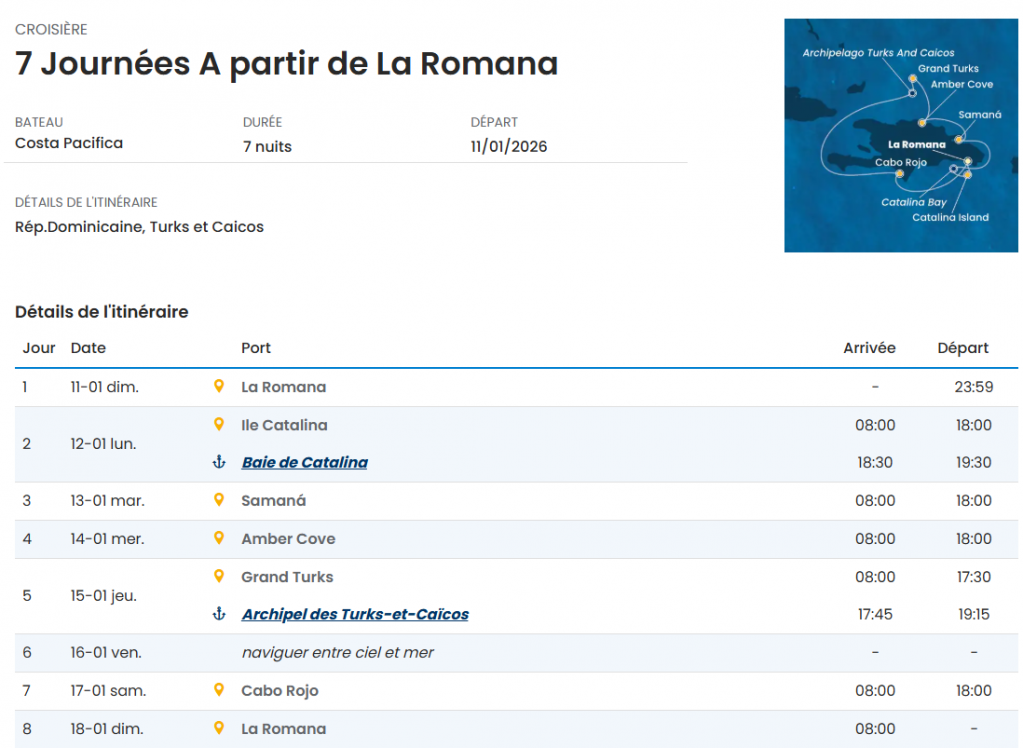
Task: Click the Date column header
Action: click(88, 348)
